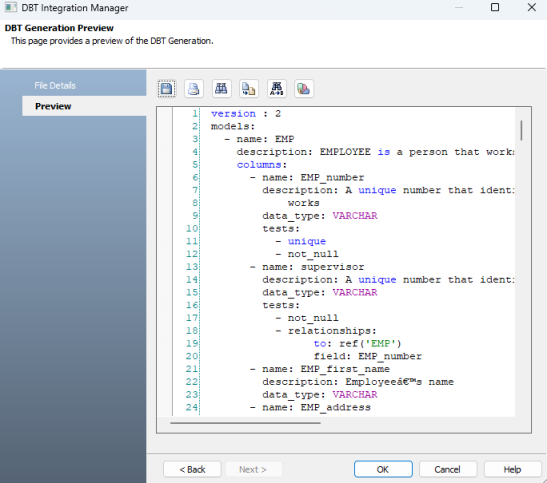
Task: Select the Preview page in the sidebar
Action: pyautogui.click(x=84, y=106)
